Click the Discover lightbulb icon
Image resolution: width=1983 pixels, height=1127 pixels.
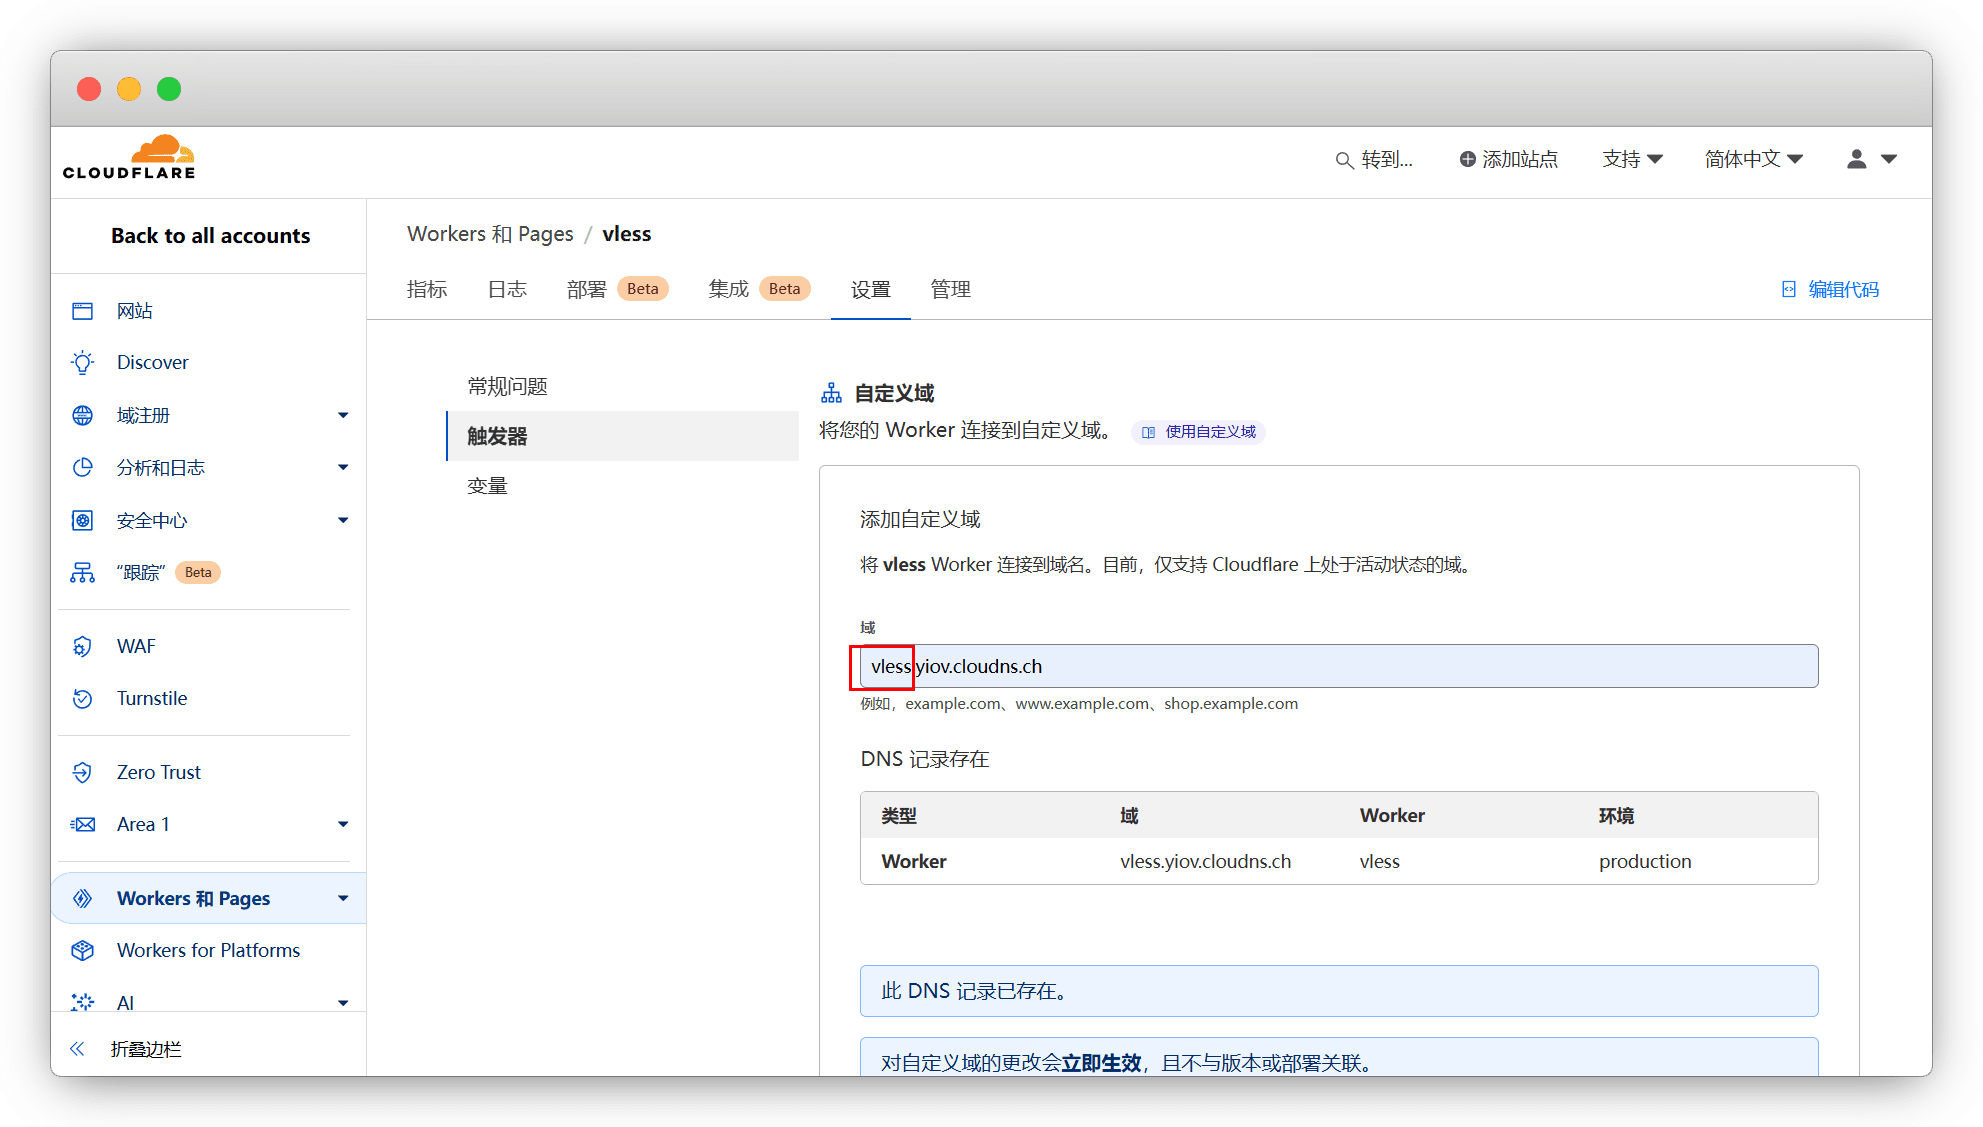(x=83, y=363)
